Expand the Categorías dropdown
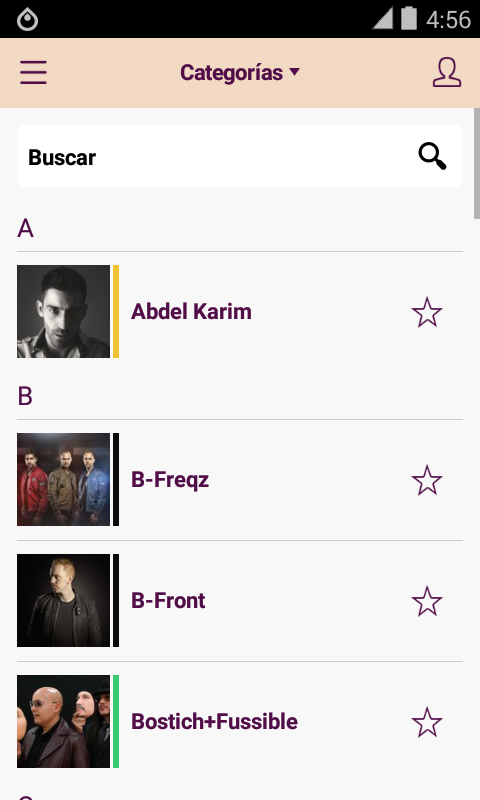The height and width of the screenshot is (800, 480). coord(240,72)
